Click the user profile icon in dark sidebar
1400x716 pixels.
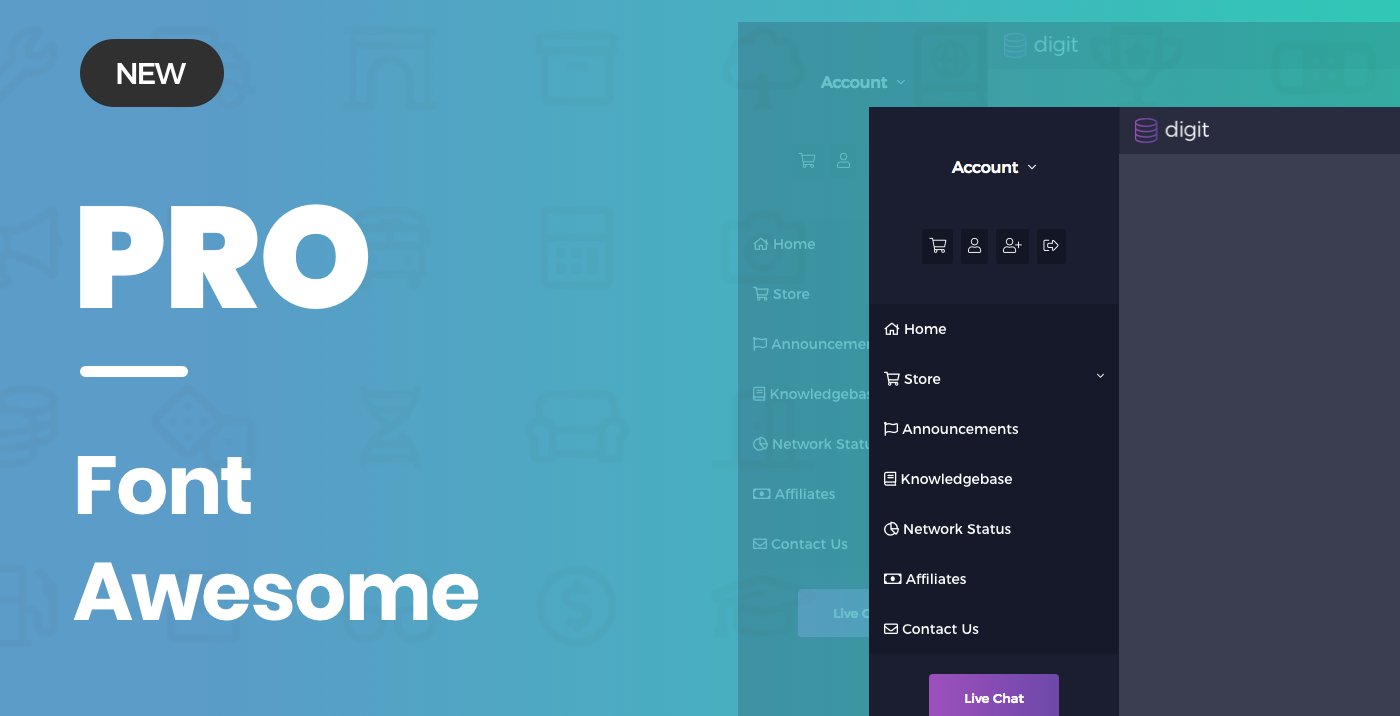point(974,246)
